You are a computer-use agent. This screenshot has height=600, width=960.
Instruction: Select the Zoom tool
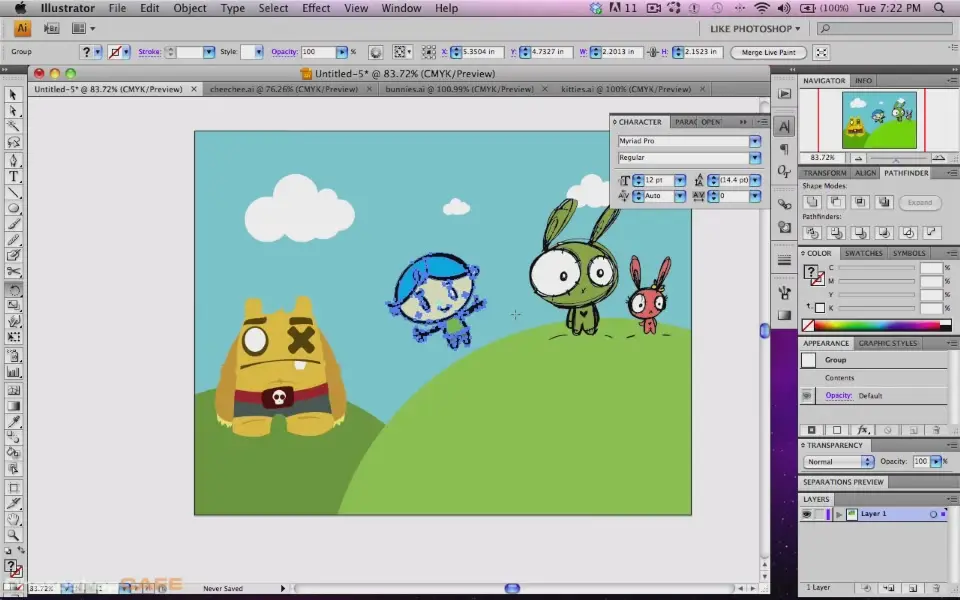(13, 535)
